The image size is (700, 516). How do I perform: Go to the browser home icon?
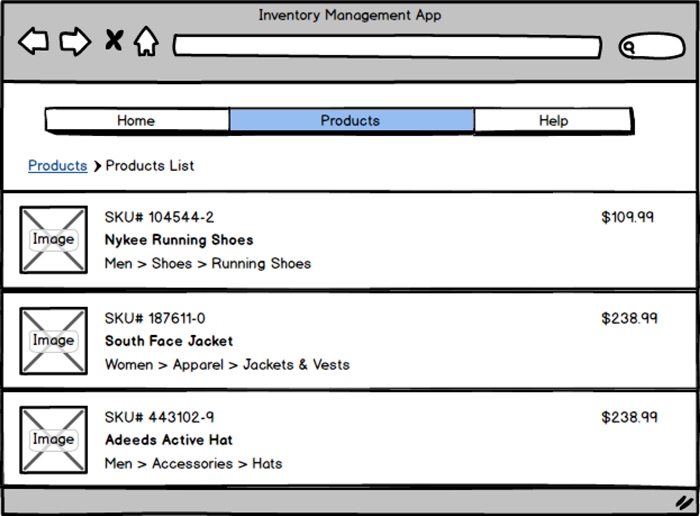point(146,42)
